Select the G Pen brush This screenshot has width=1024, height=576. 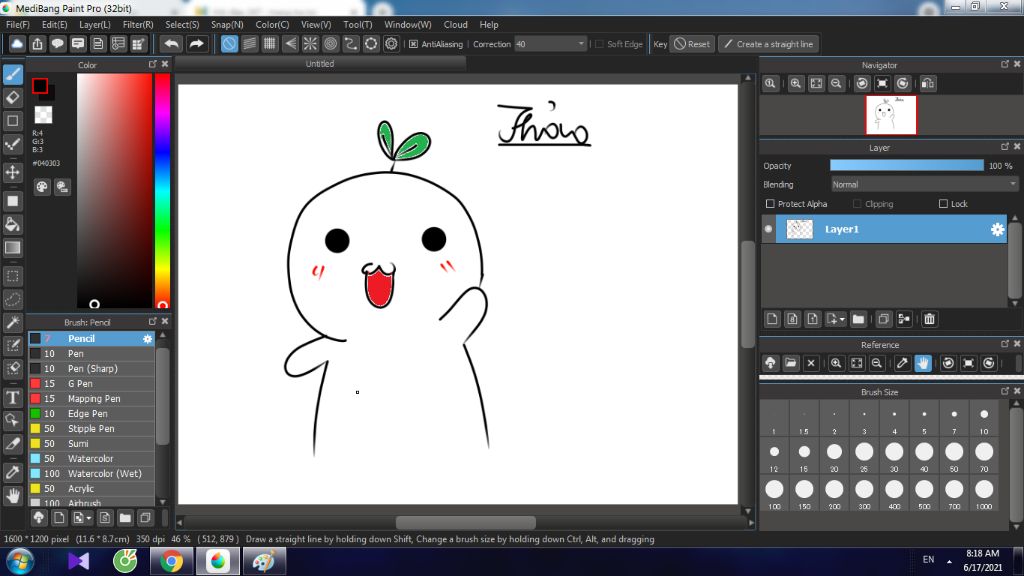tap(91, 383)
